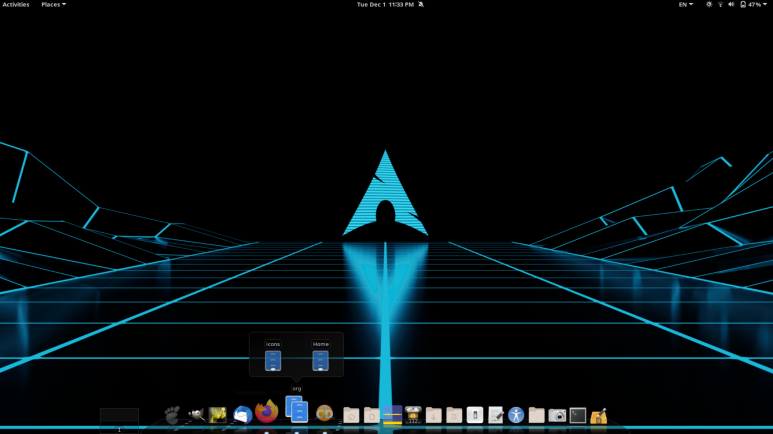773x434 pixels.
Task: Open the date and time clock menu
Action: 385,4
